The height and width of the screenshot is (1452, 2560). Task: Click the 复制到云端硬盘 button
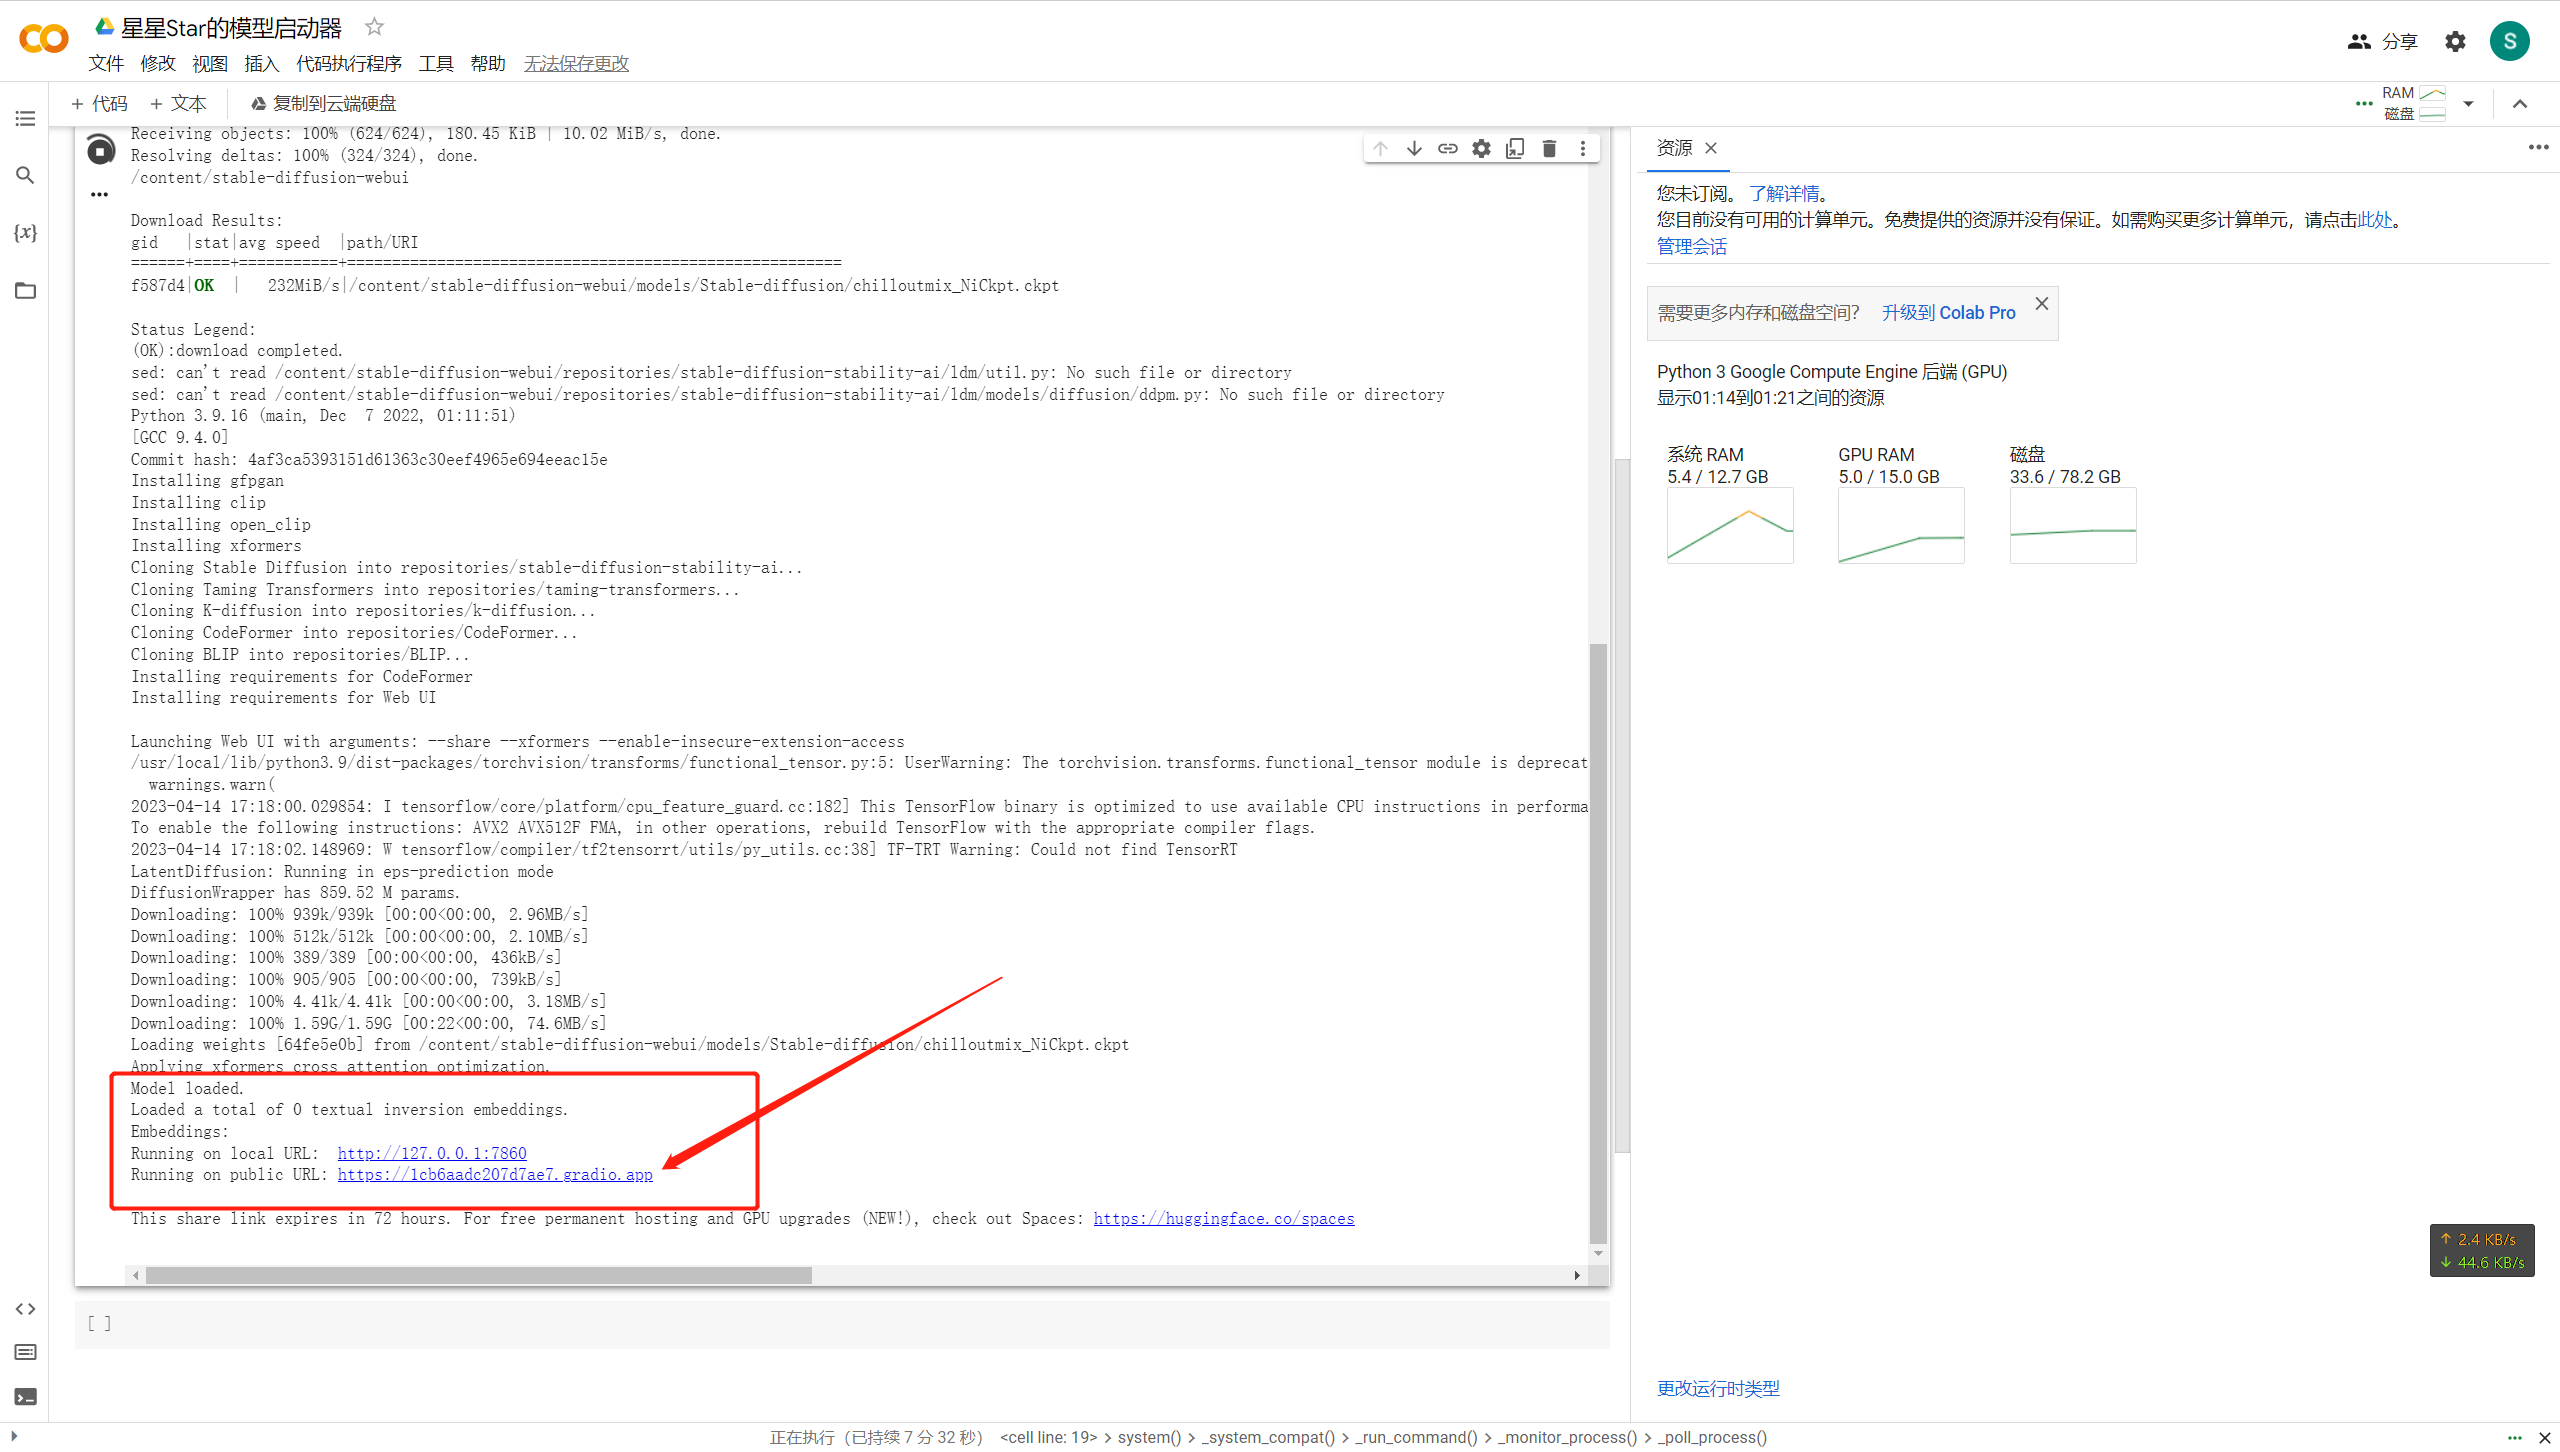pyautogui.click(x=323, y=104)
